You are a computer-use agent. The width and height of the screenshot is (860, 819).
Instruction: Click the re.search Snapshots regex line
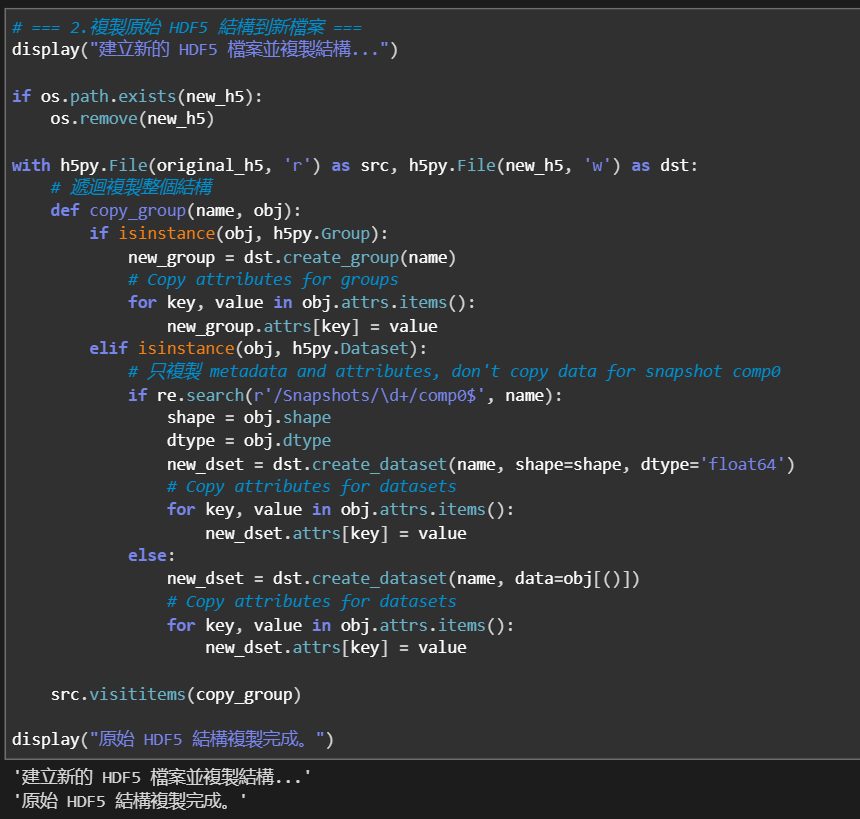click(x=345, y=395)
